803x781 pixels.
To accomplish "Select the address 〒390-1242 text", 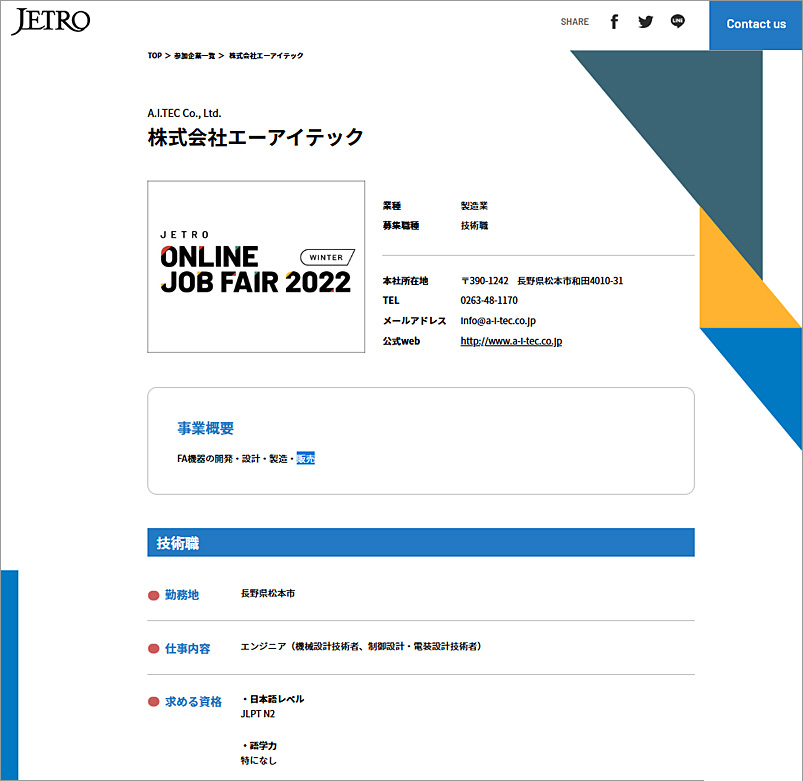I will [542, 281].
